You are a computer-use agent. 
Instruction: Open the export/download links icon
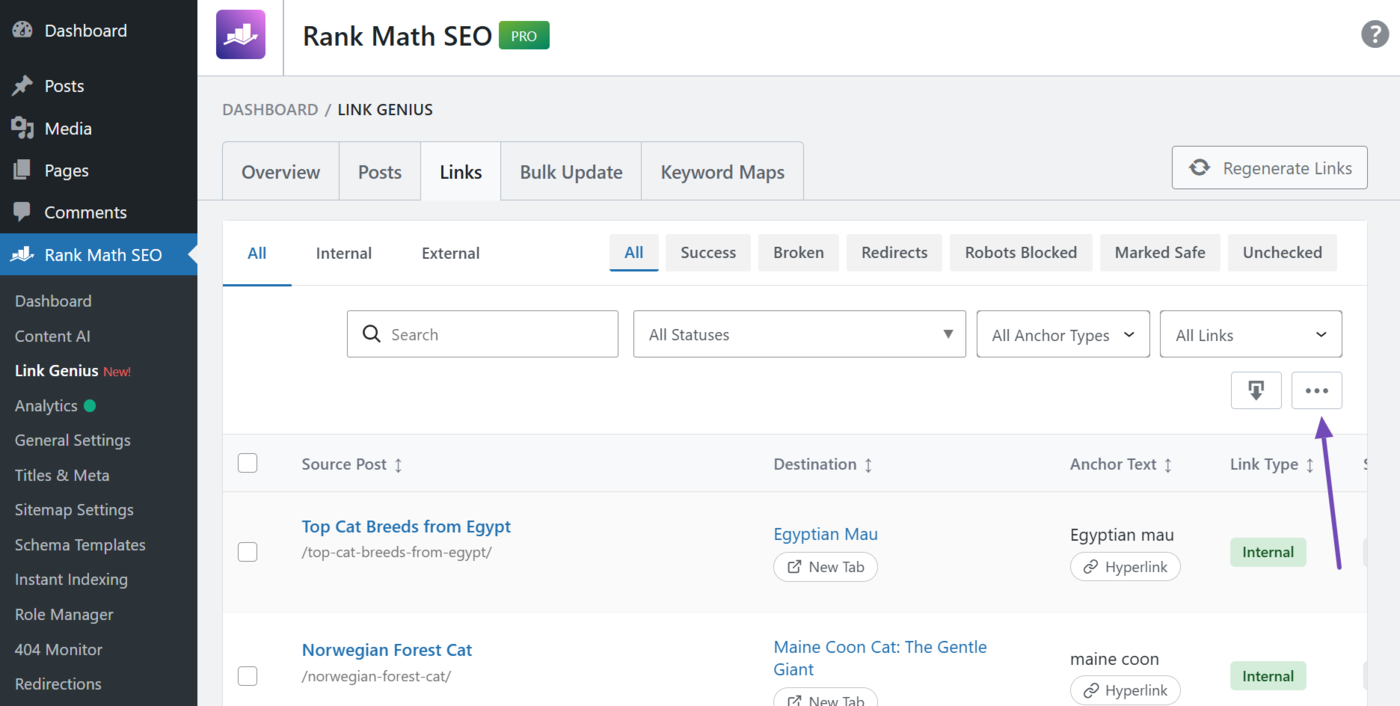(x=1256, y=390)
